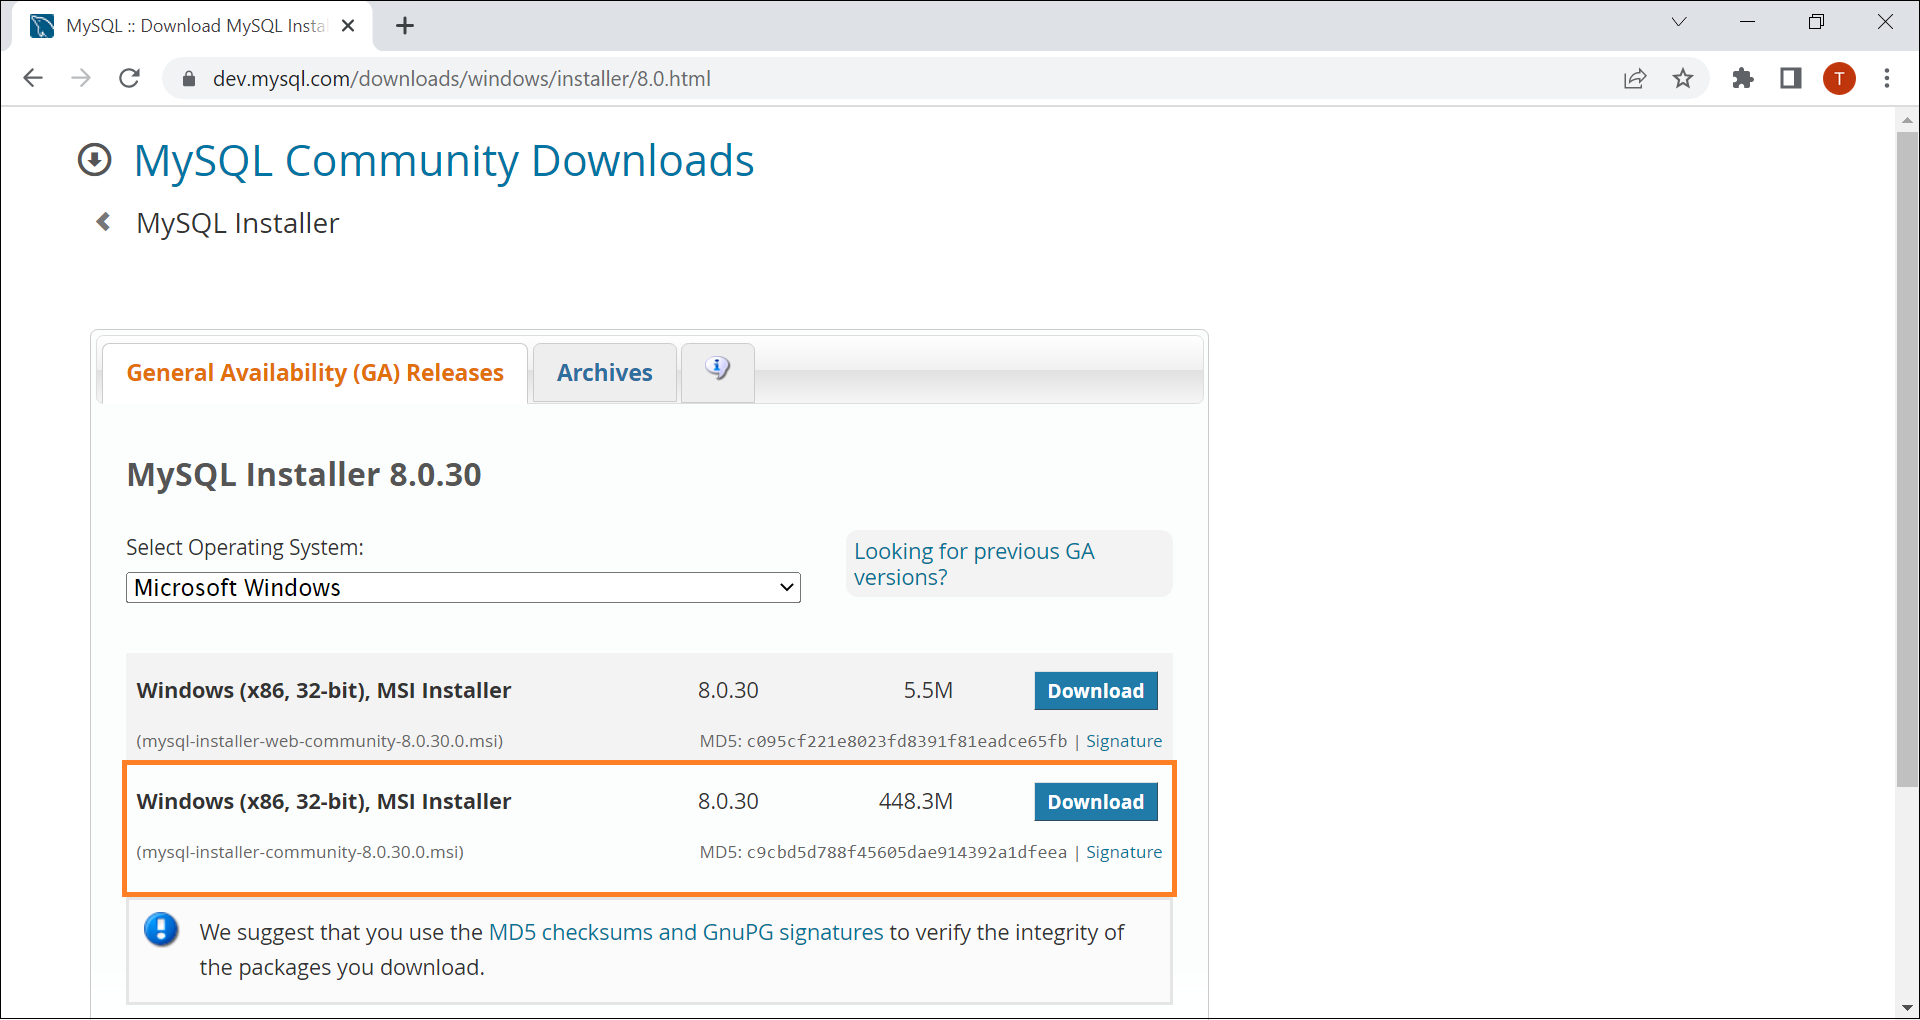
Task: Click the scrollbar down arrow
Action: point(1907,1008)
